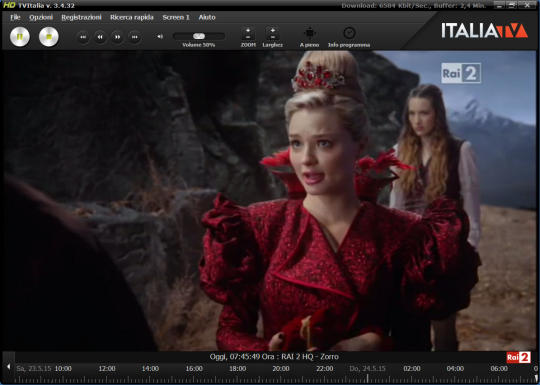This screenshot has height=385, width=540.
Task: Jump to 14:00 on the timeline
Action: coord(150,368)
